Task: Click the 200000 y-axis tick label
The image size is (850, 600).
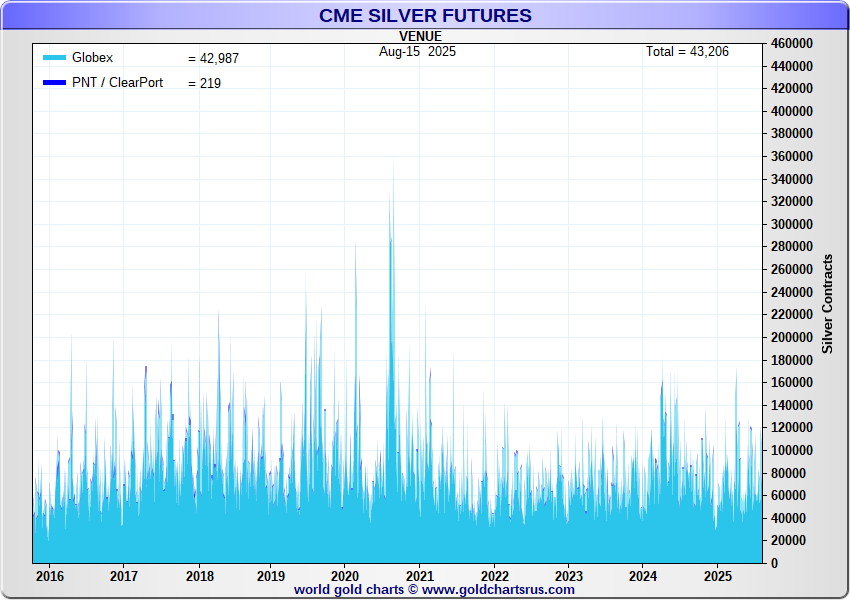Action: (790, 337)
